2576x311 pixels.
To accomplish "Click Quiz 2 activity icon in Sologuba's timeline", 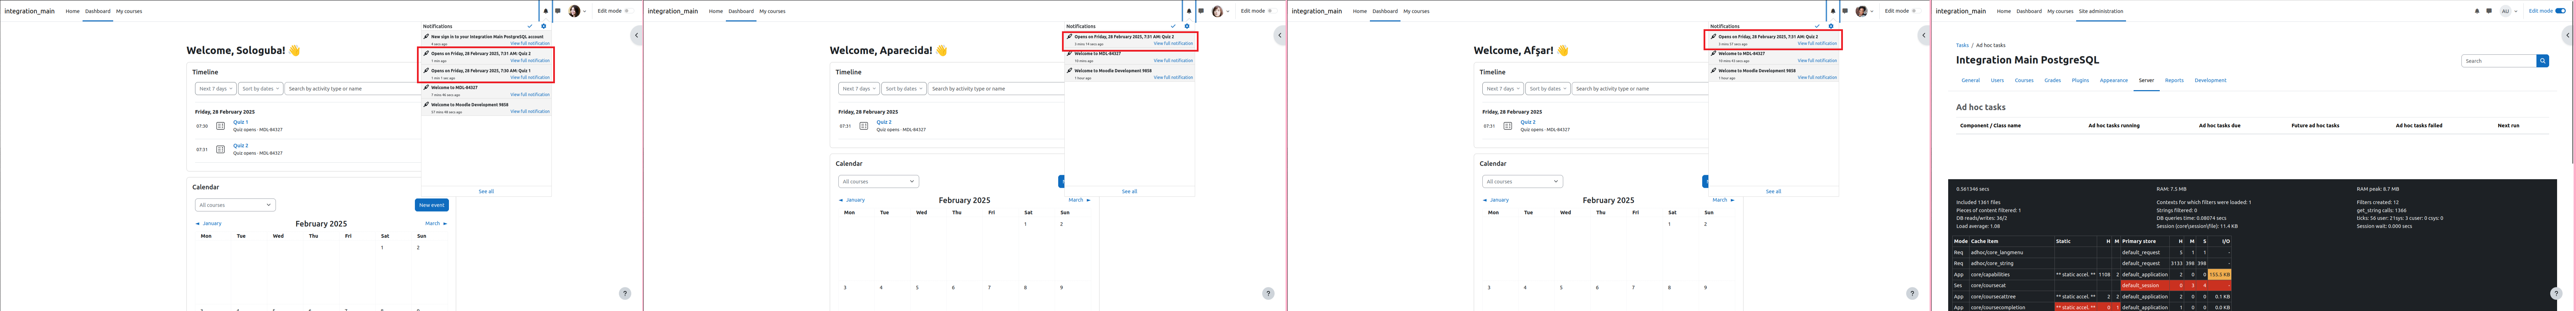I will (x=221, y=149).
